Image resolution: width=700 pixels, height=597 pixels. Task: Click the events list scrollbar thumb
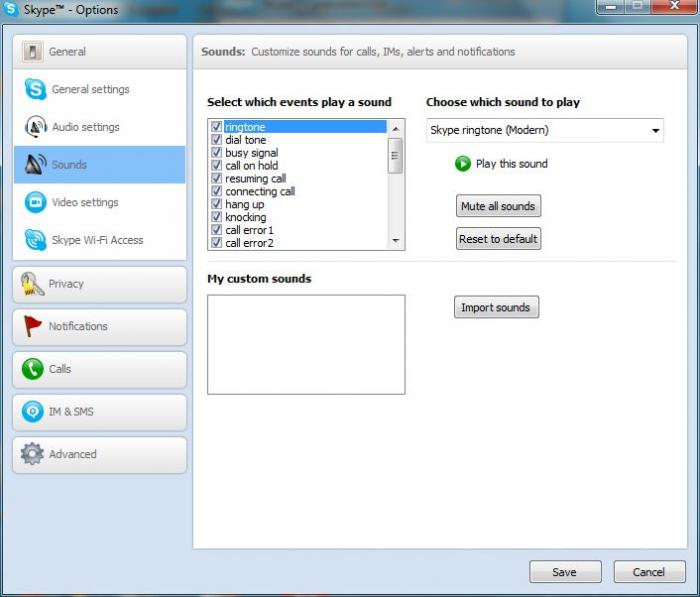pyautogui.click(x=395, y=155)
